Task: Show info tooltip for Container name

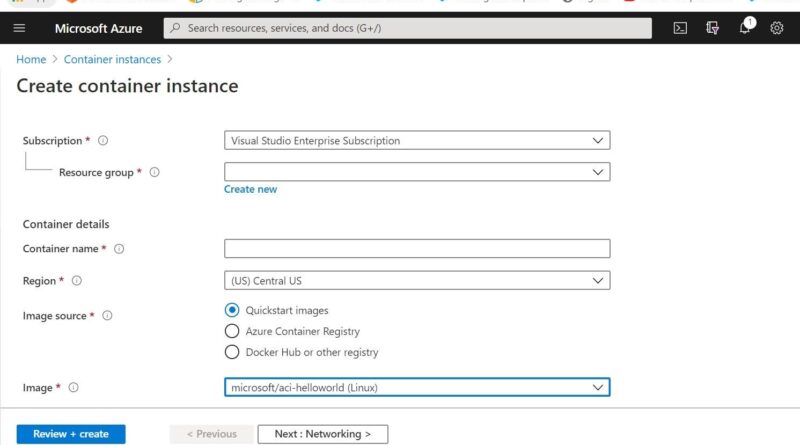Action: click(119, 249)
